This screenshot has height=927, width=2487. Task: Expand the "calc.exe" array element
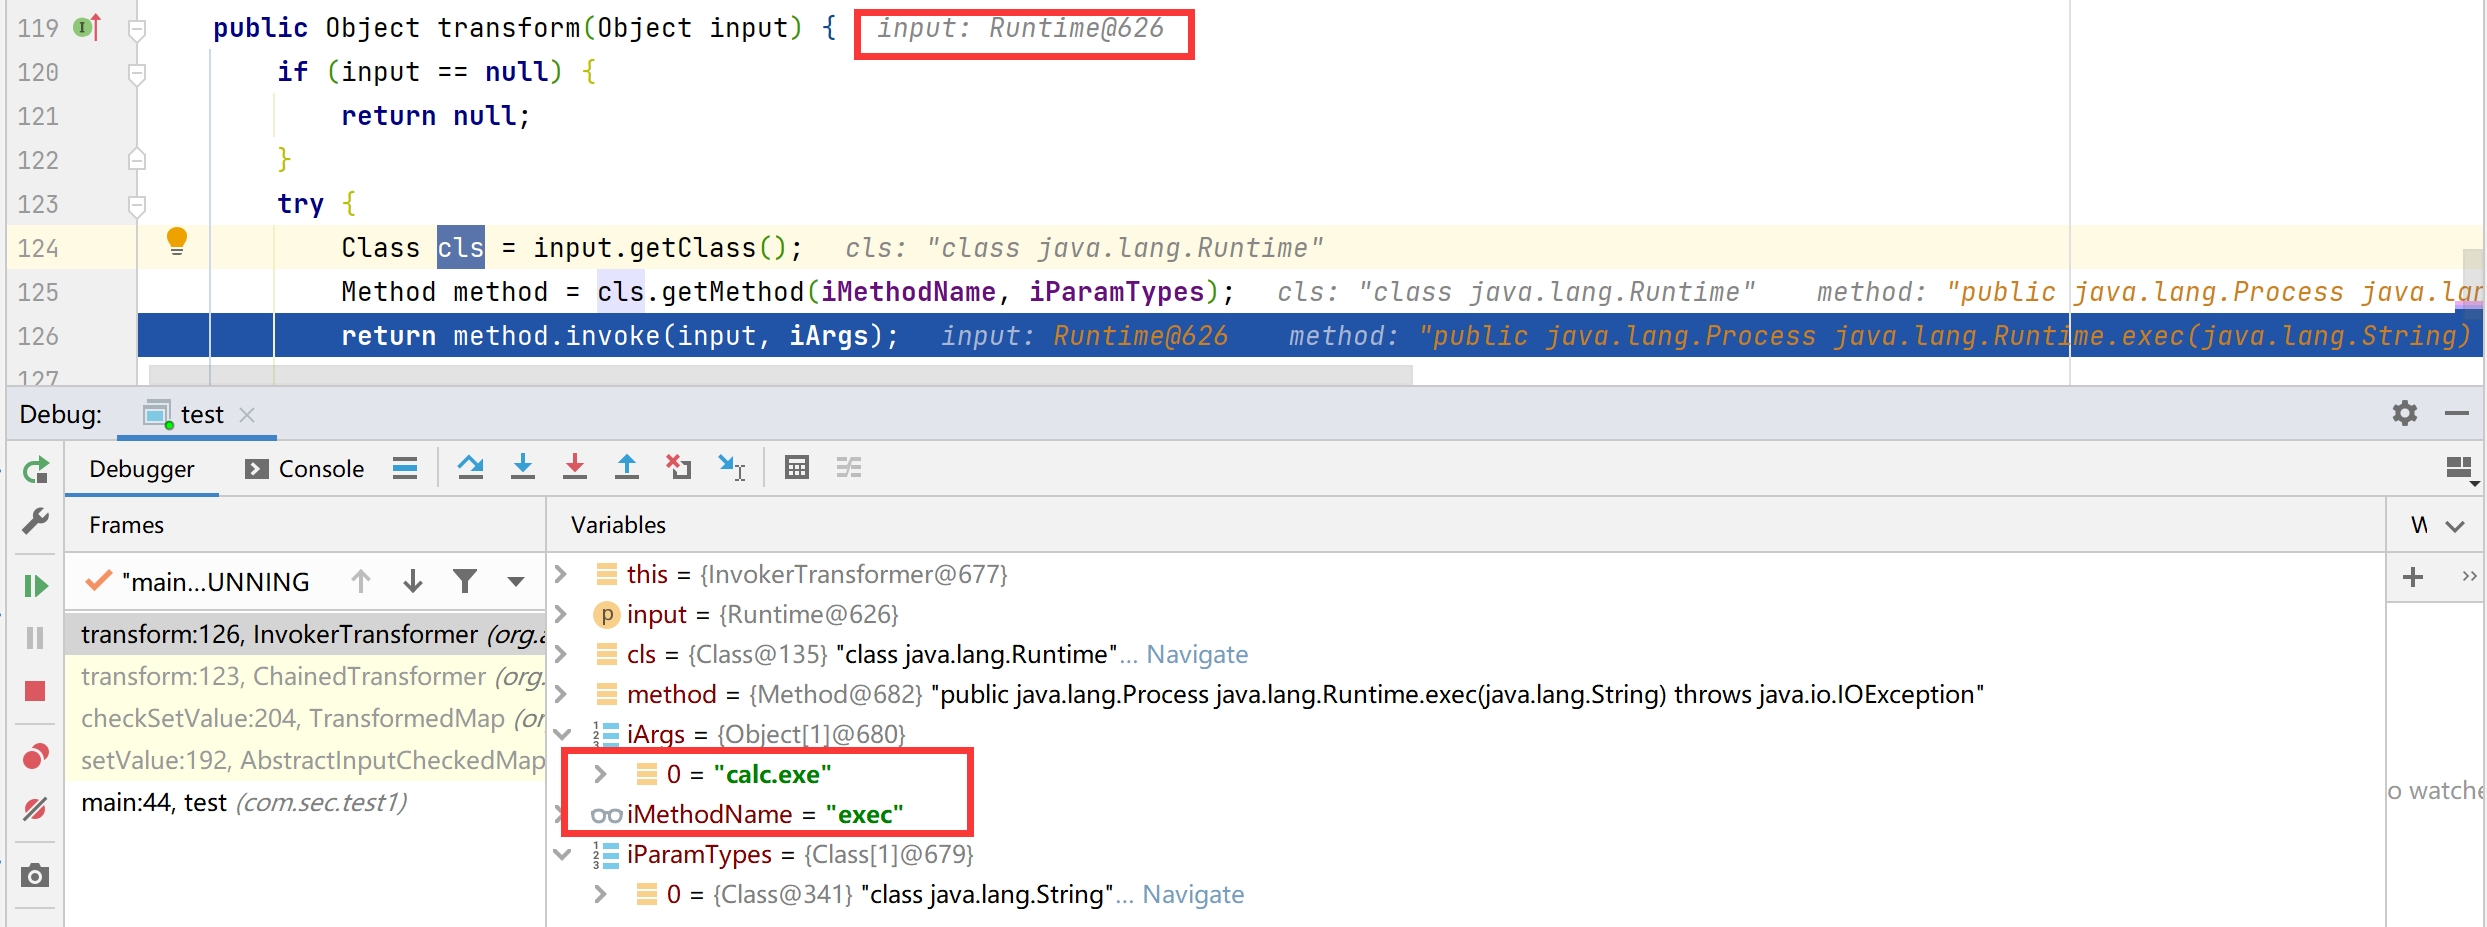coord(601,774)
